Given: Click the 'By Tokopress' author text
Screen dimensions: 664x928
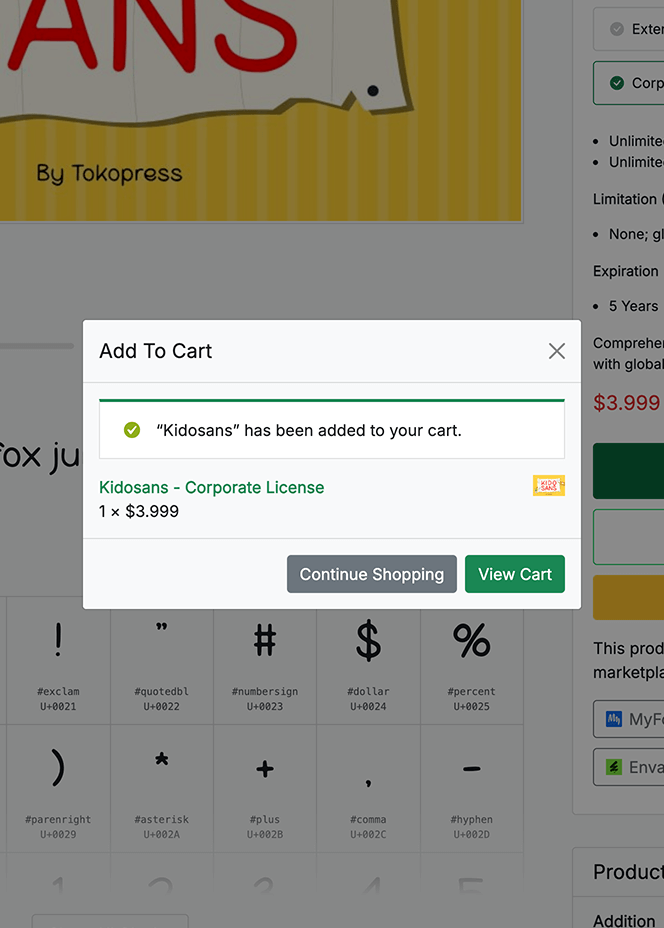Looking at the screenshot, I should point(109,173).
